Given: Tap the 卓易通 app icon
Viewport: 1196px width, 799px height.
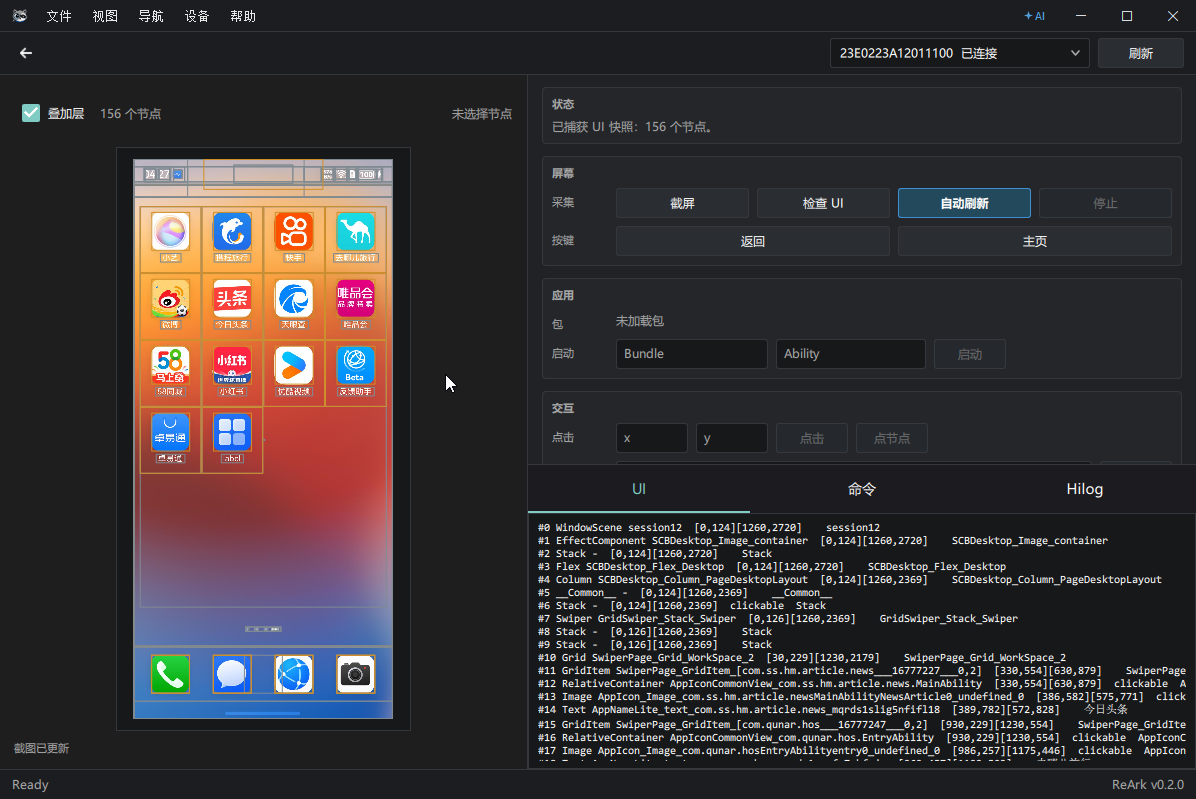Looking at the screenshot, I should click(170, 432).
